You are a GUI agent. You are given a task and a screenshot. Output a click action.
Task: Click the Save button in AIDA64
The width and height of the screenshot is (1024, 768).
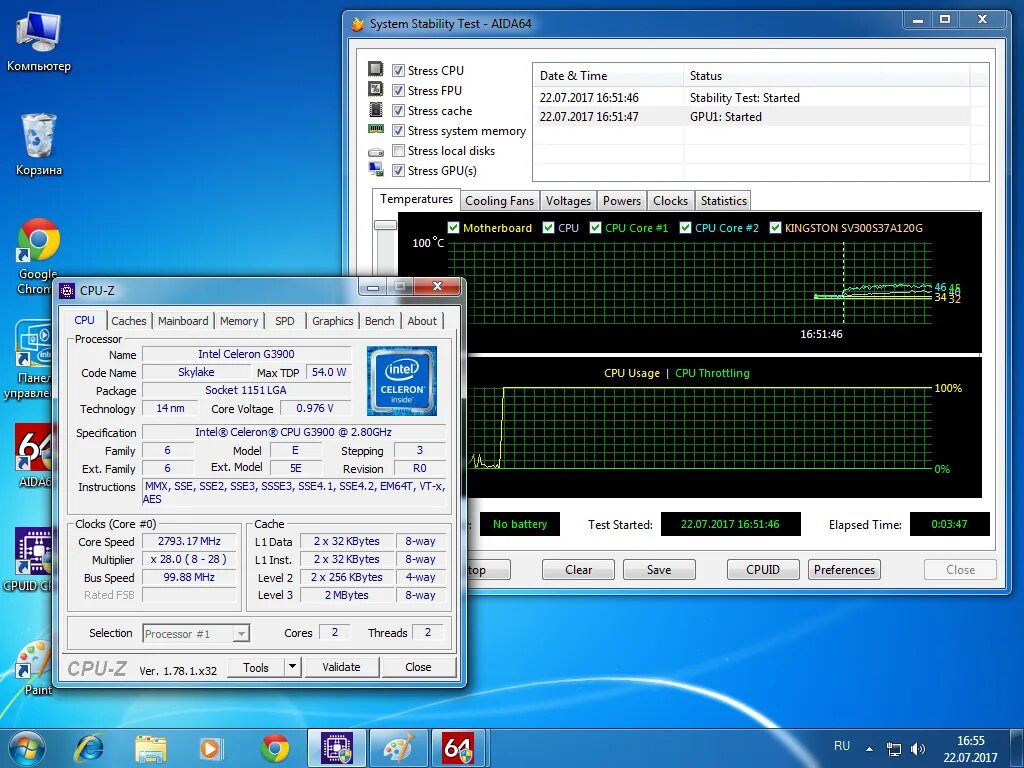pyautogui.click(x=659, y=569)
